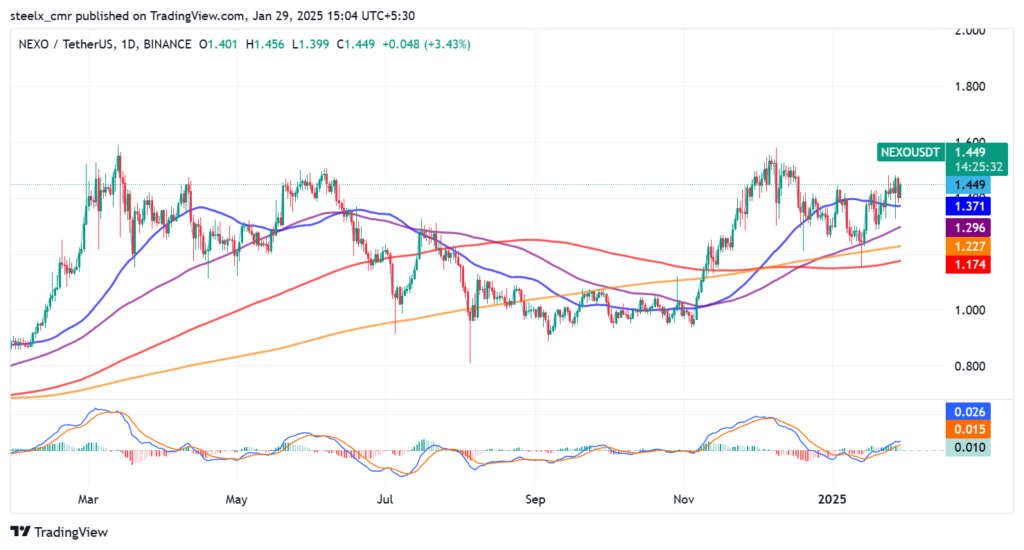Click the green 1.449 current price label
Viewport: 1024px width, 550px height.
pos(967,152)
